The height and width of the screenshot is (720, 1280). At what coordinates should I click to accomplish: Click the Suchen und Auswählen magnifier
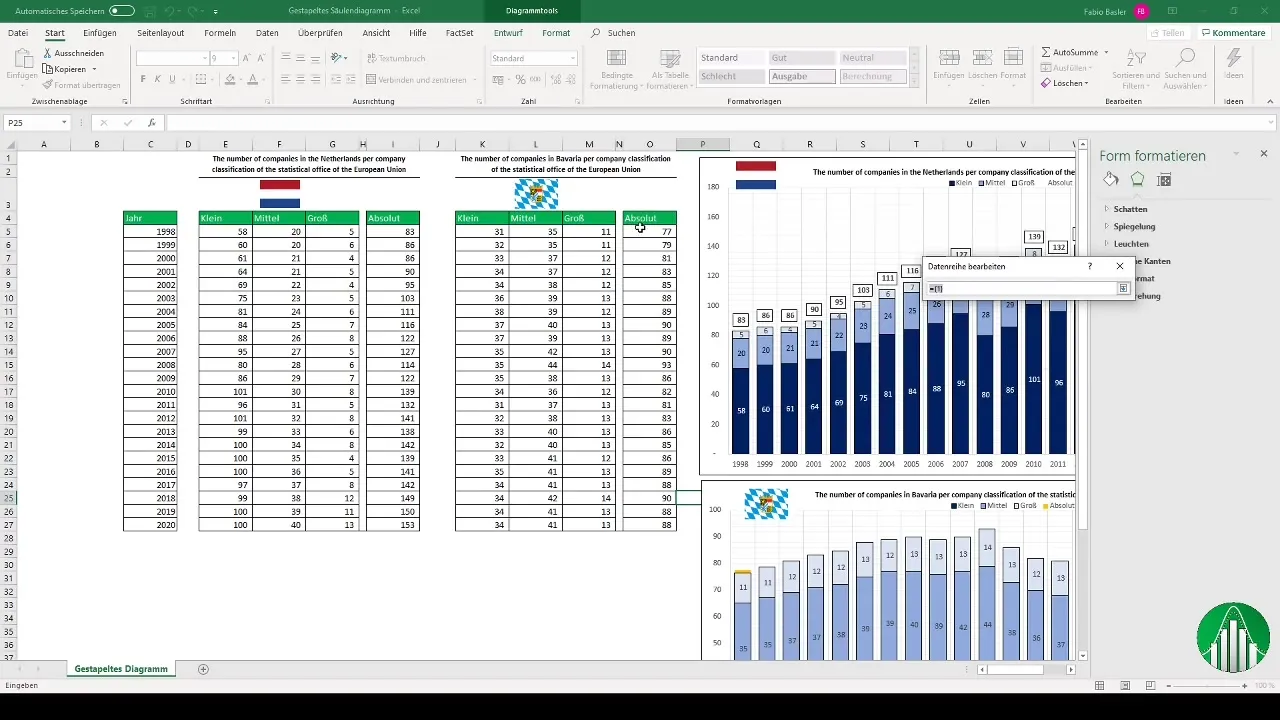click(1186, 58)
